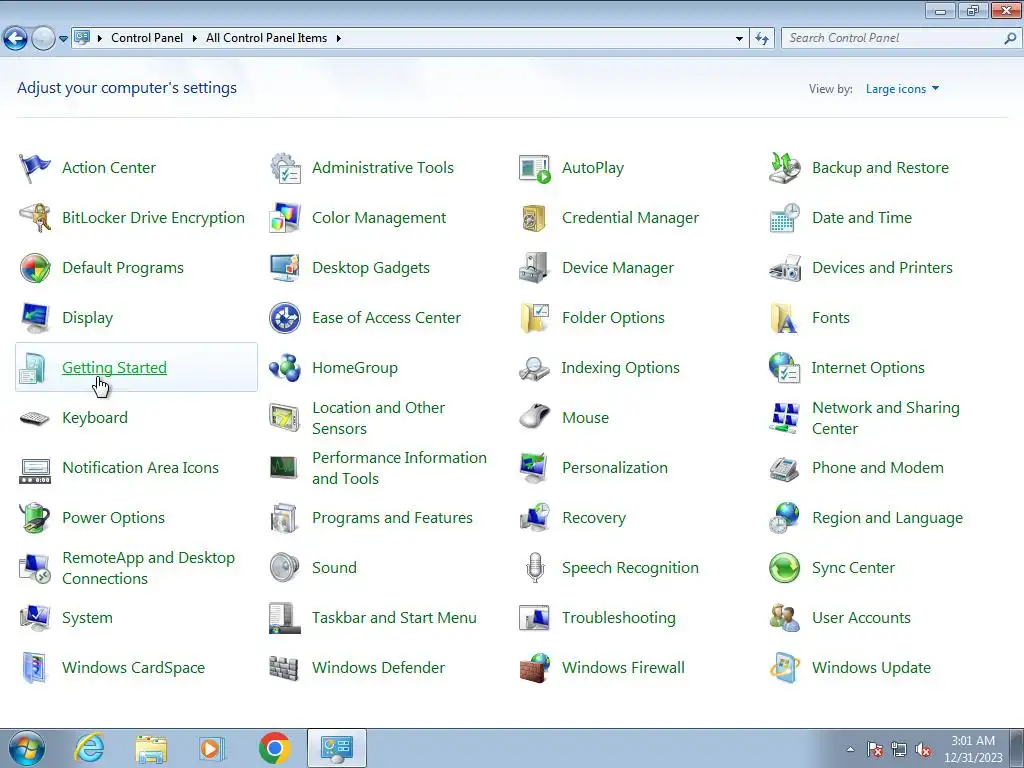Screen dimensions: 1024x768
Task: Click Notification Area Icons link
Action: pyautogui.click(x=140, y=468)
